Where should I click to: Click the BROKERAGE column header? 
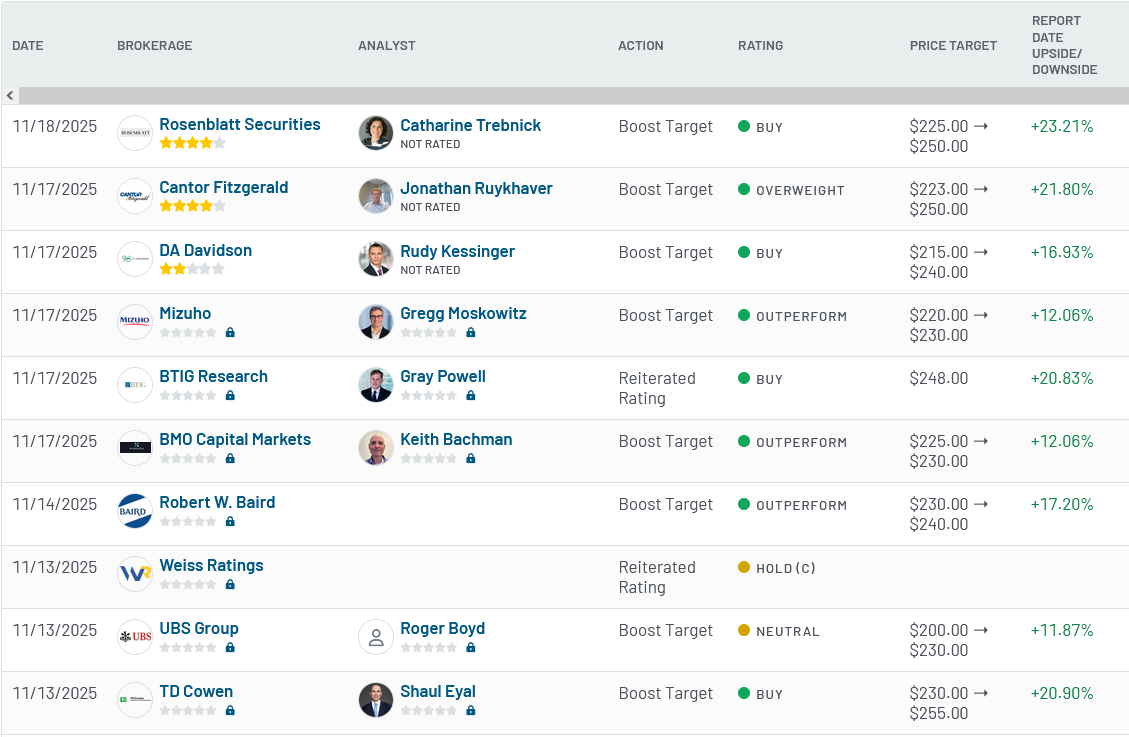(x=155, y=45)
